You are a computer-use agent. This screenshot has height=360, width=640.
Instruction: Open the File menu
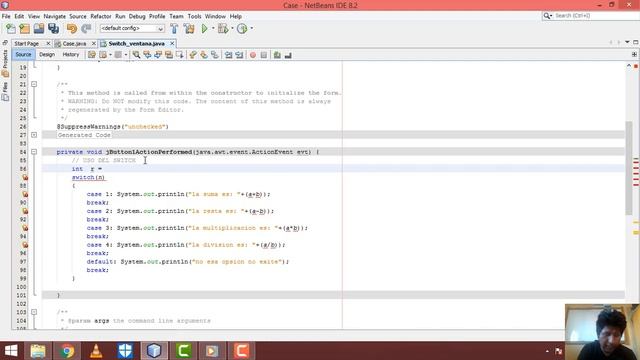6,16
